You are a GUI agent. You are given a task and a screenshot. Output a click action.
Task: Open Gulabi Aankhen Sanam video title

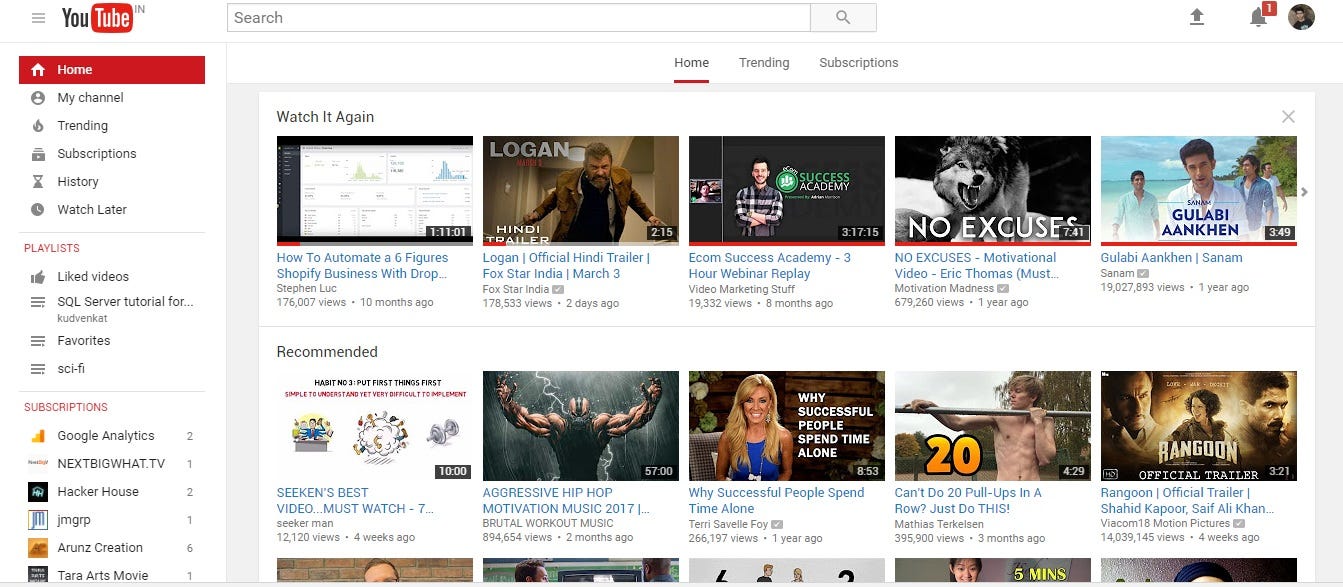point(1172,258)
